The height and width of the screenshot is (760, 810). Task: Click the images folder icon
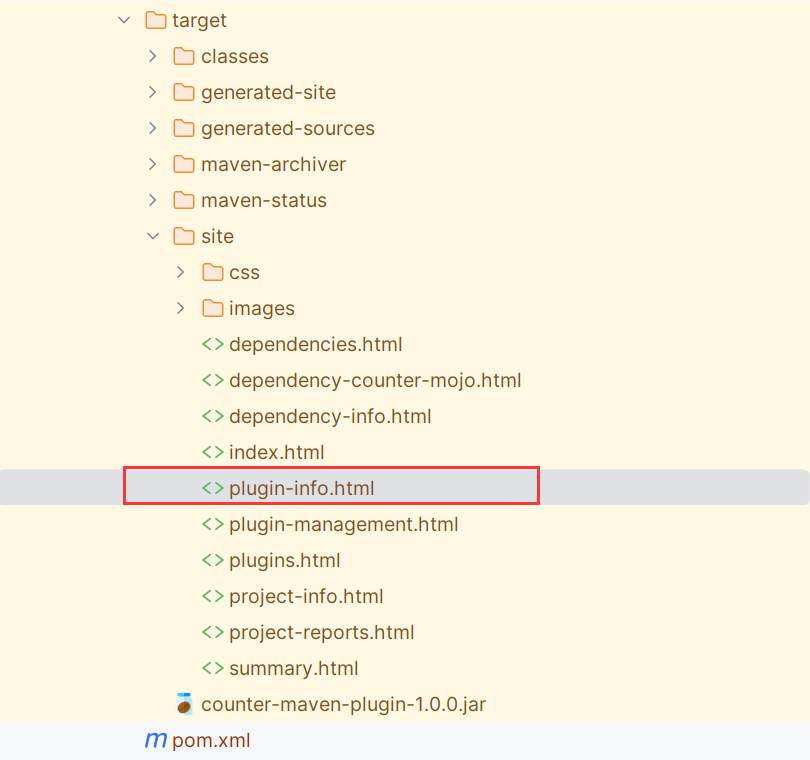point(213,308)
